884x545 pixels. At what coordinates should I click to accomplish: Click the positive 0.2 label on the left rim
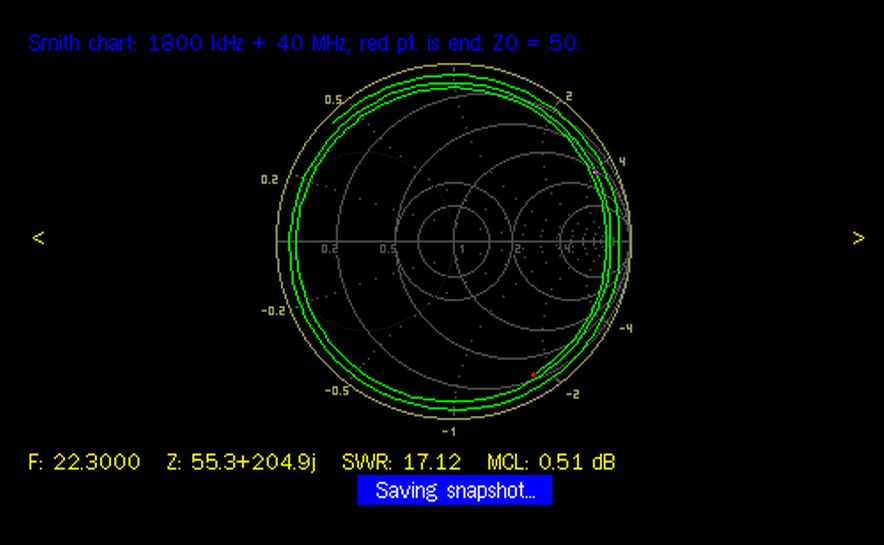click(269, 180)
